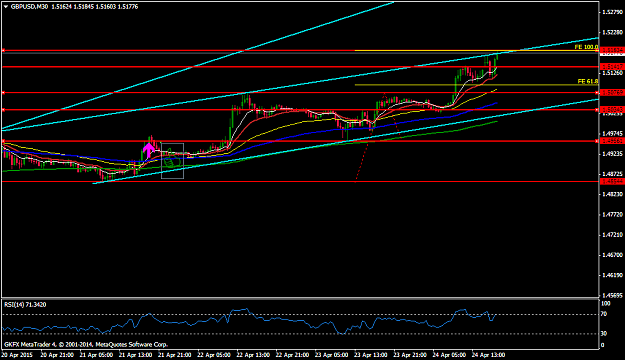Click the red 1.50343 price tag
625x360 pixels.
[612, 109]
